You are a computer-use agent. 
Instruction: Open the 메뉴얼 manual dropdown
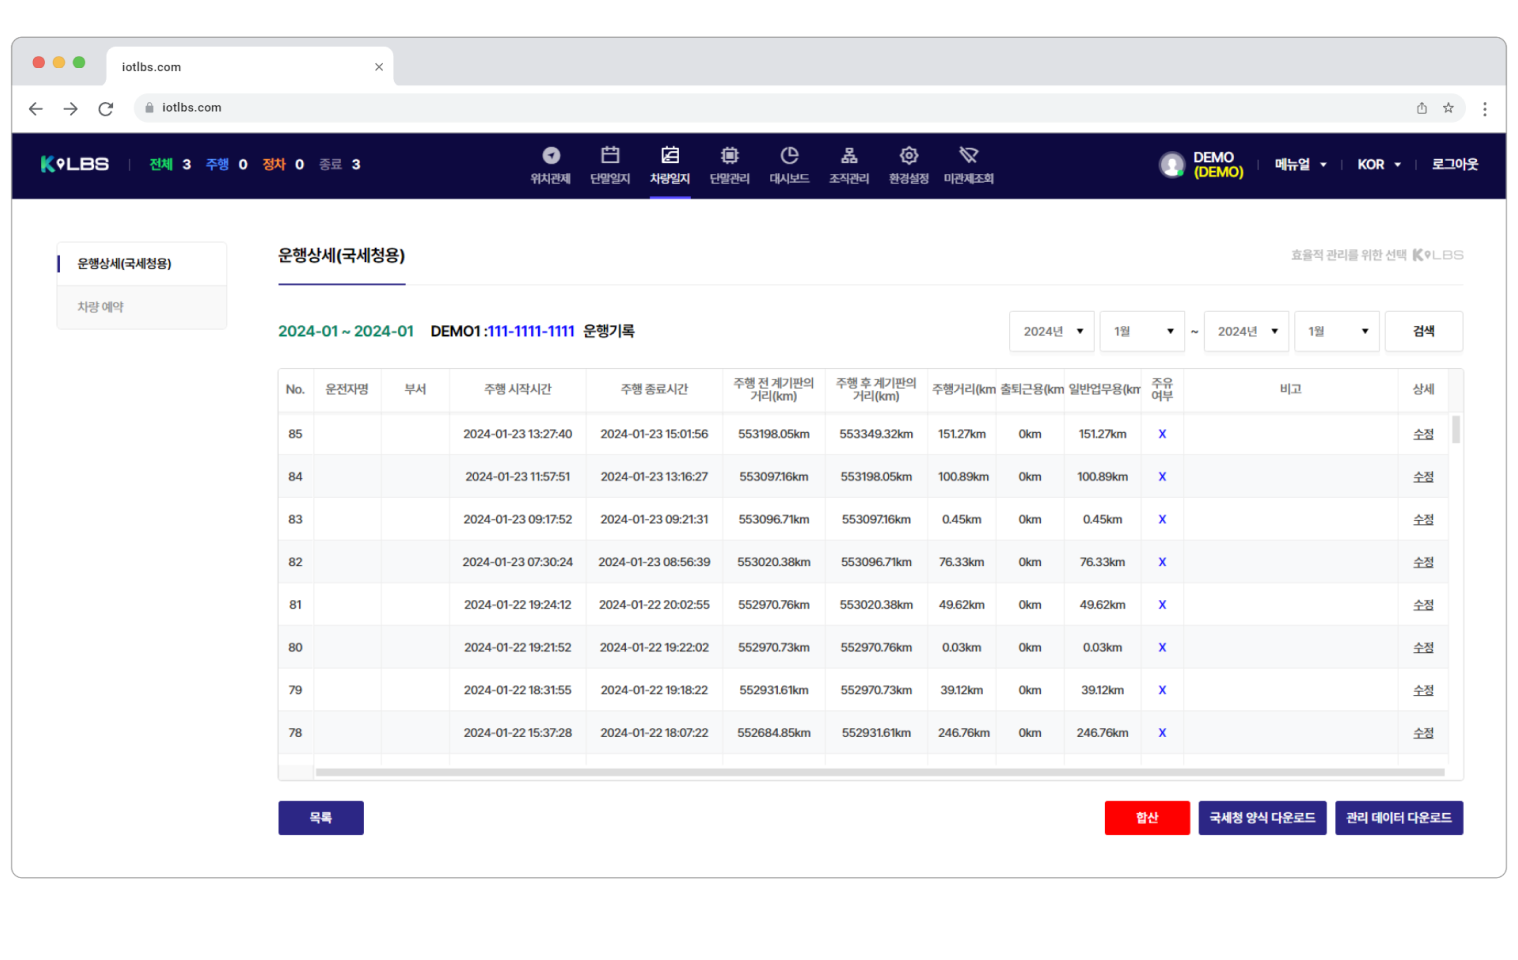(x=1300, y=165)
